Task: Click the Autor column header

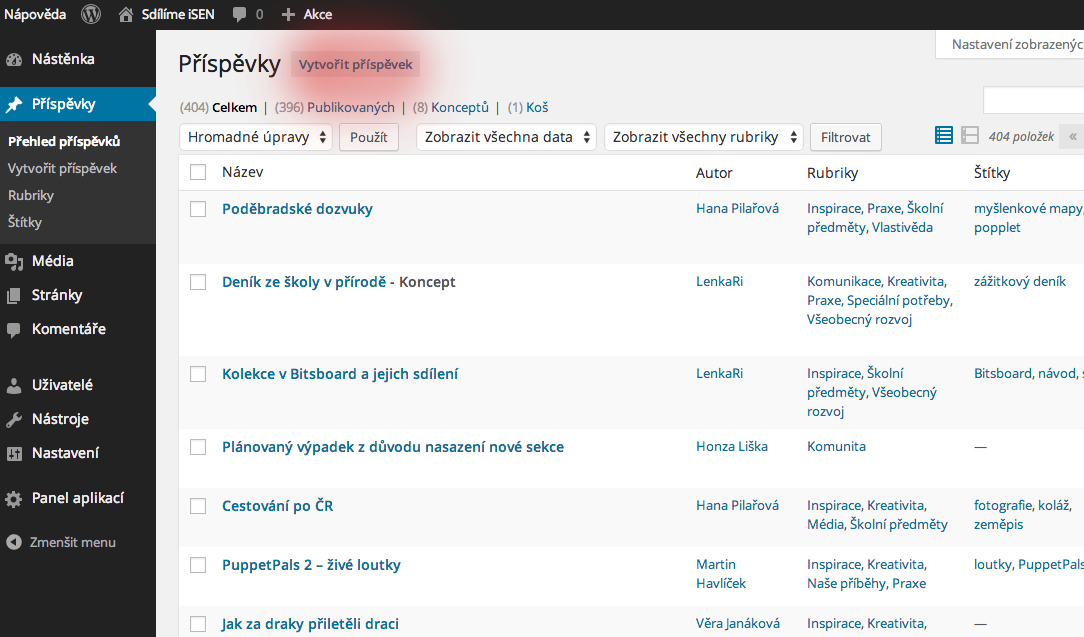Action: 714,173
